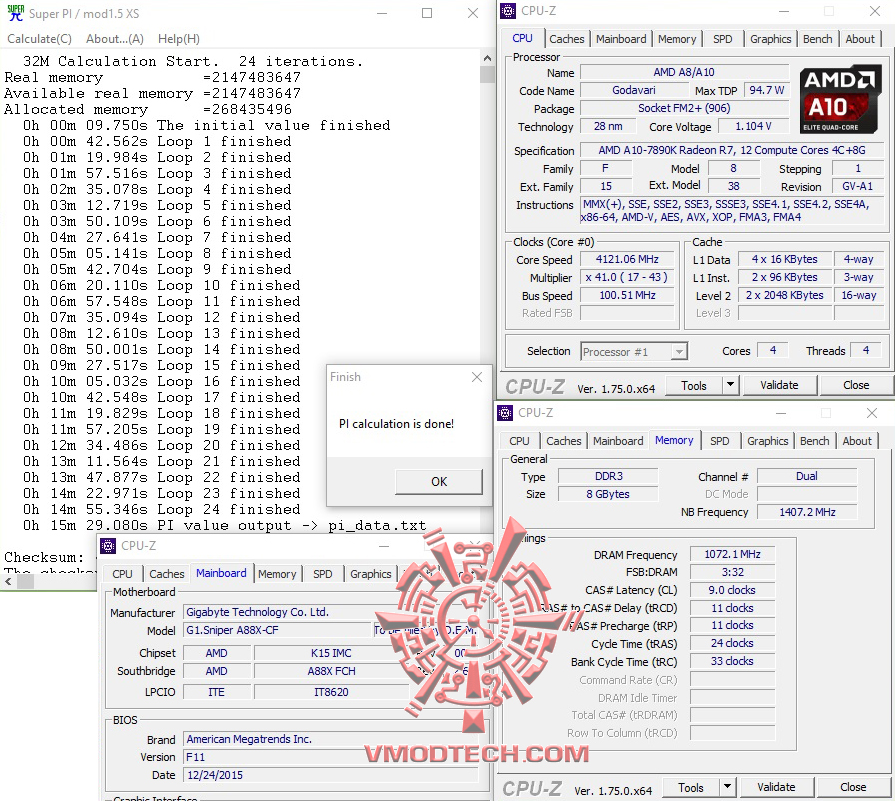
Task: Click Tools button in top CPU-Z window
Action: (694, 385)
